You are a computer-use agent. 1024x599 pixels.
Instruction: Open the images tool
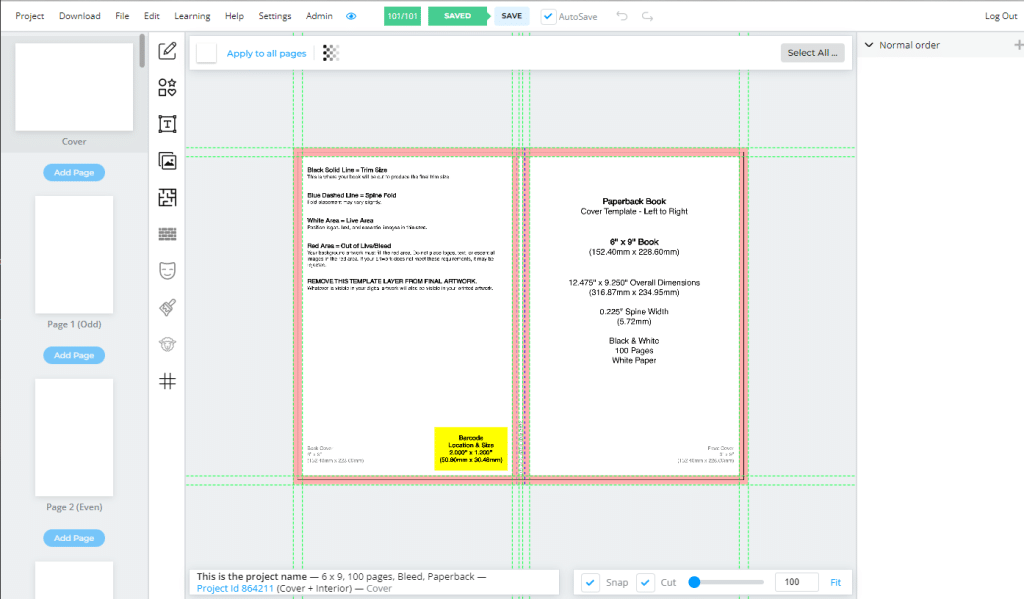[x=167, y=161]
